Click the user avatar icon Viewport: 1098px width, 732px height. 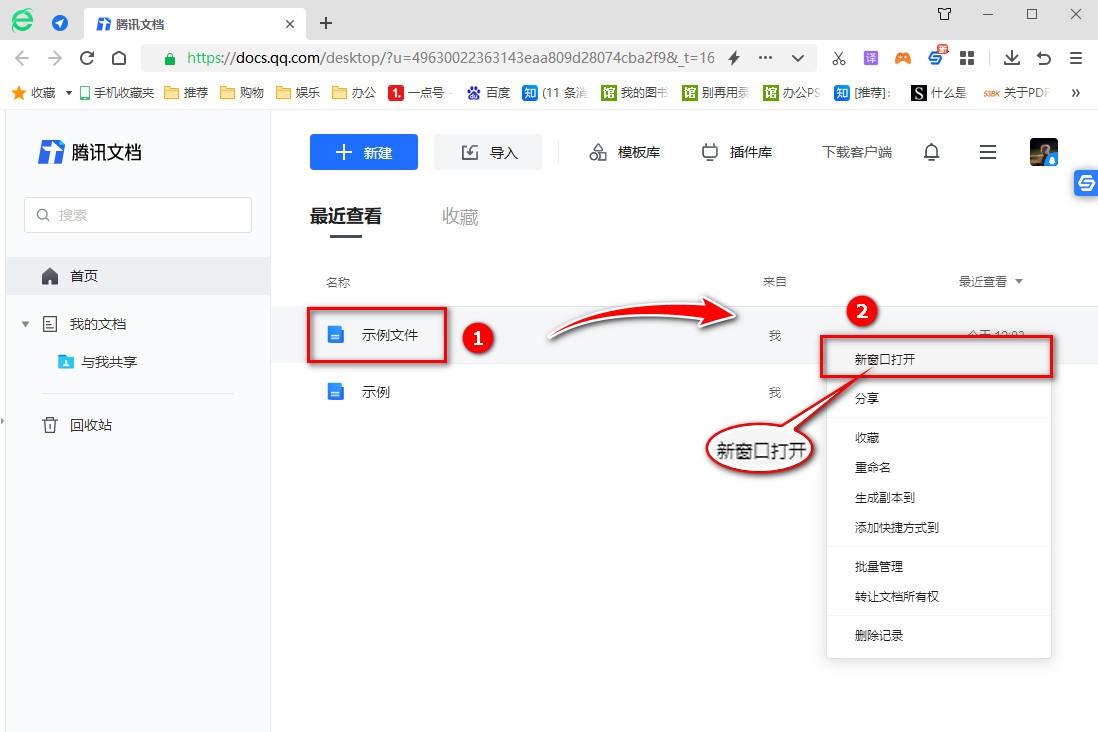click(1044, 151)
